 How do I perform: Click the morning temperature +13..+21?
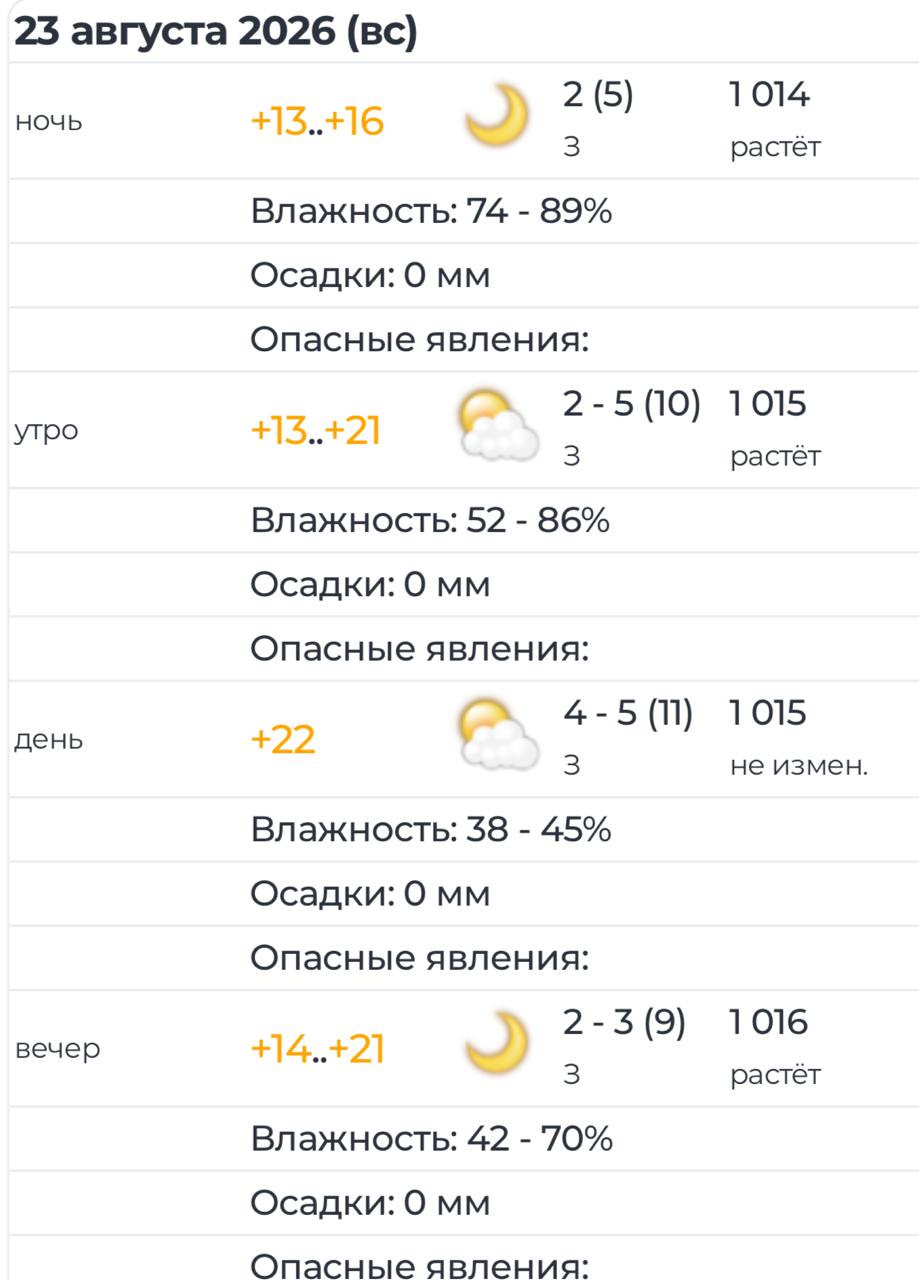pyautogui.click(x=315, y=432)
